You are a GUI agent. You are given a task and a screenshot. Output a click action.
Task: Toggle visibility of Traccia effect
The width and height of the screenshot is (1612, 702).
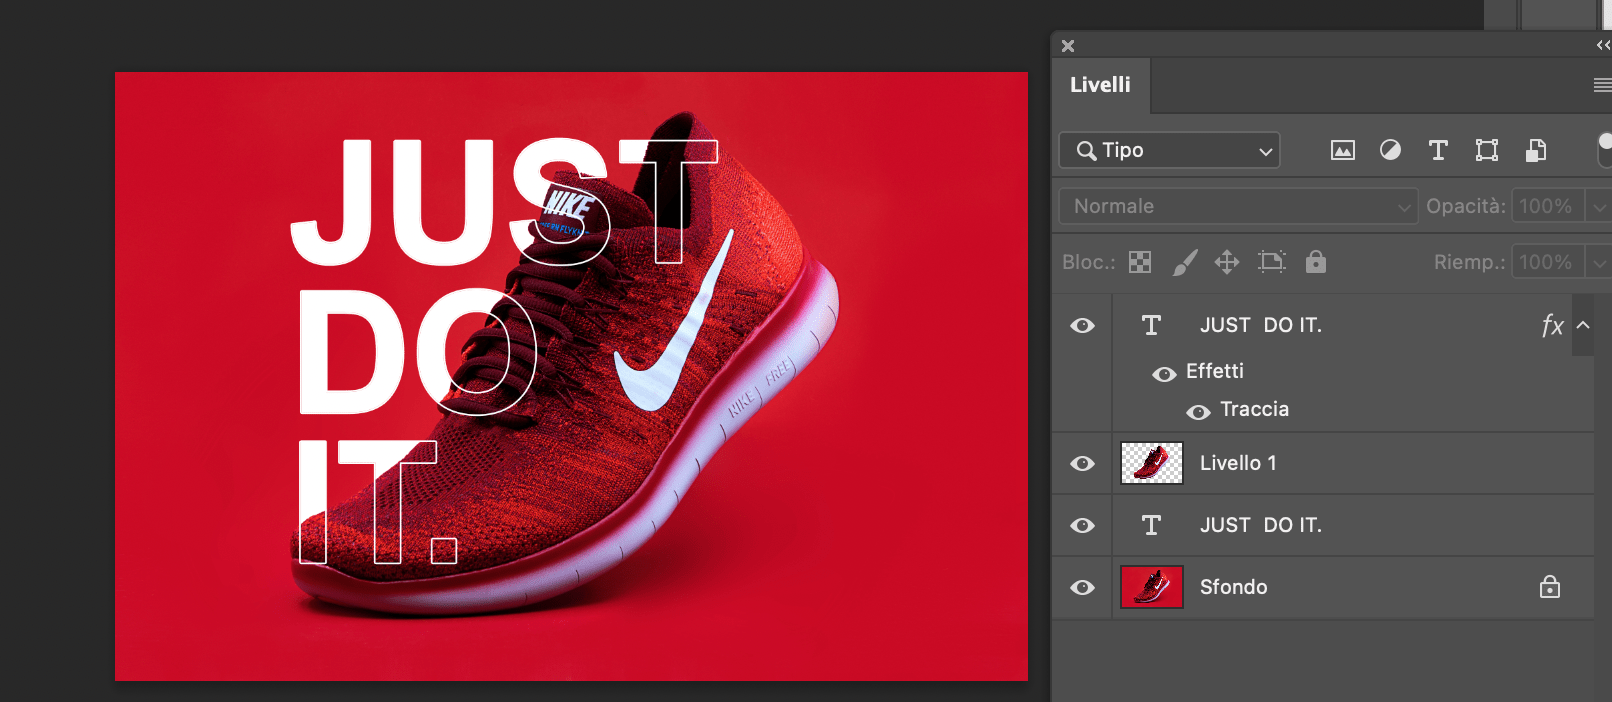pos(1198,412)
